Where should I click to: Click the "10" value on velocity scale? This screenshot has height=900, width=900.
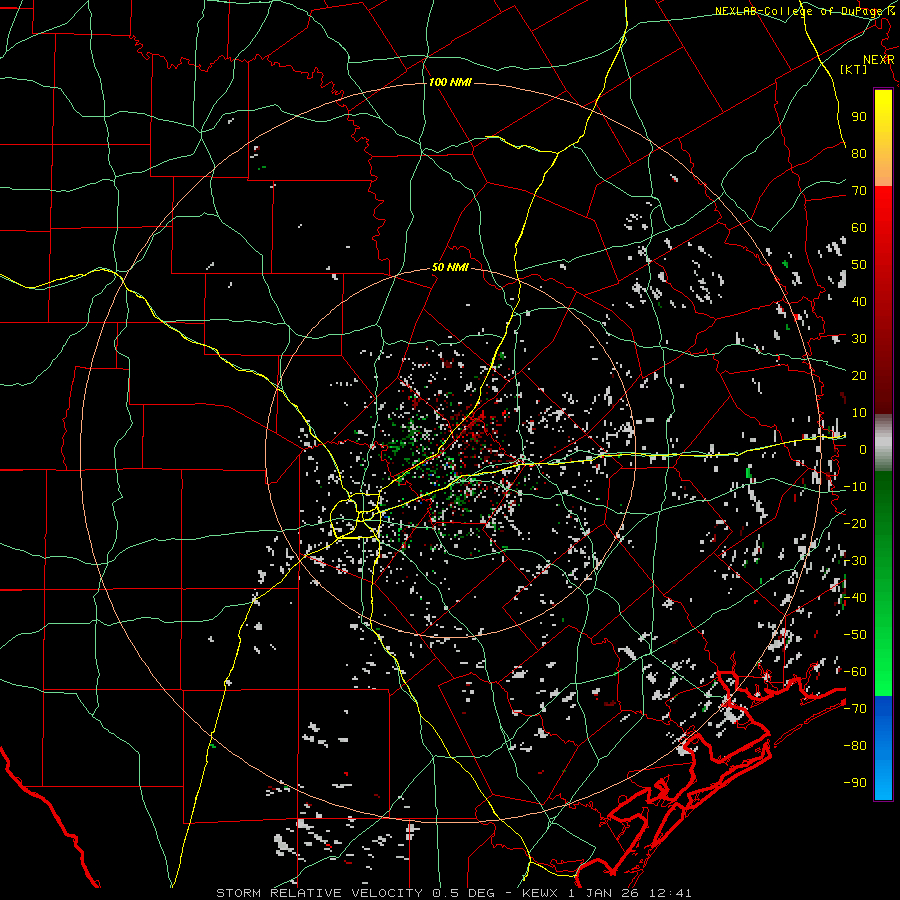[859, 413]
